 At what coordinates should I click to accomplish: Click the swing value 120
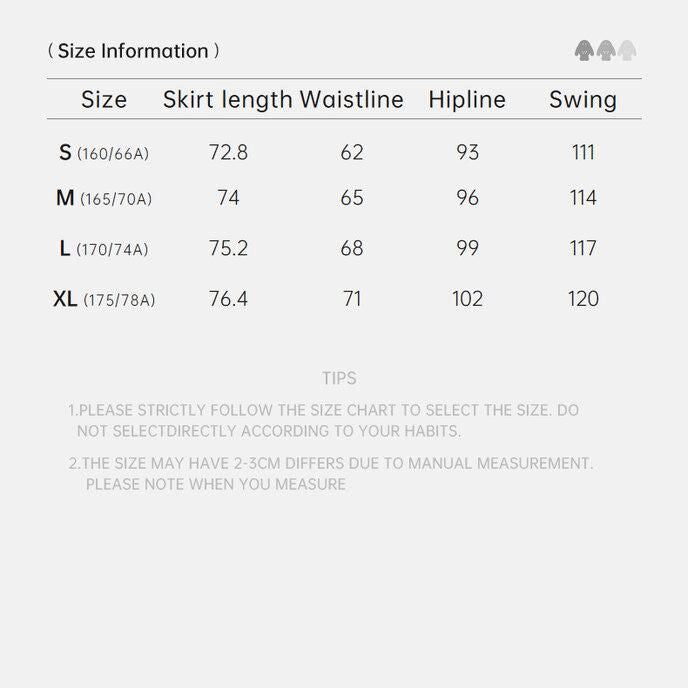point(583,299)
